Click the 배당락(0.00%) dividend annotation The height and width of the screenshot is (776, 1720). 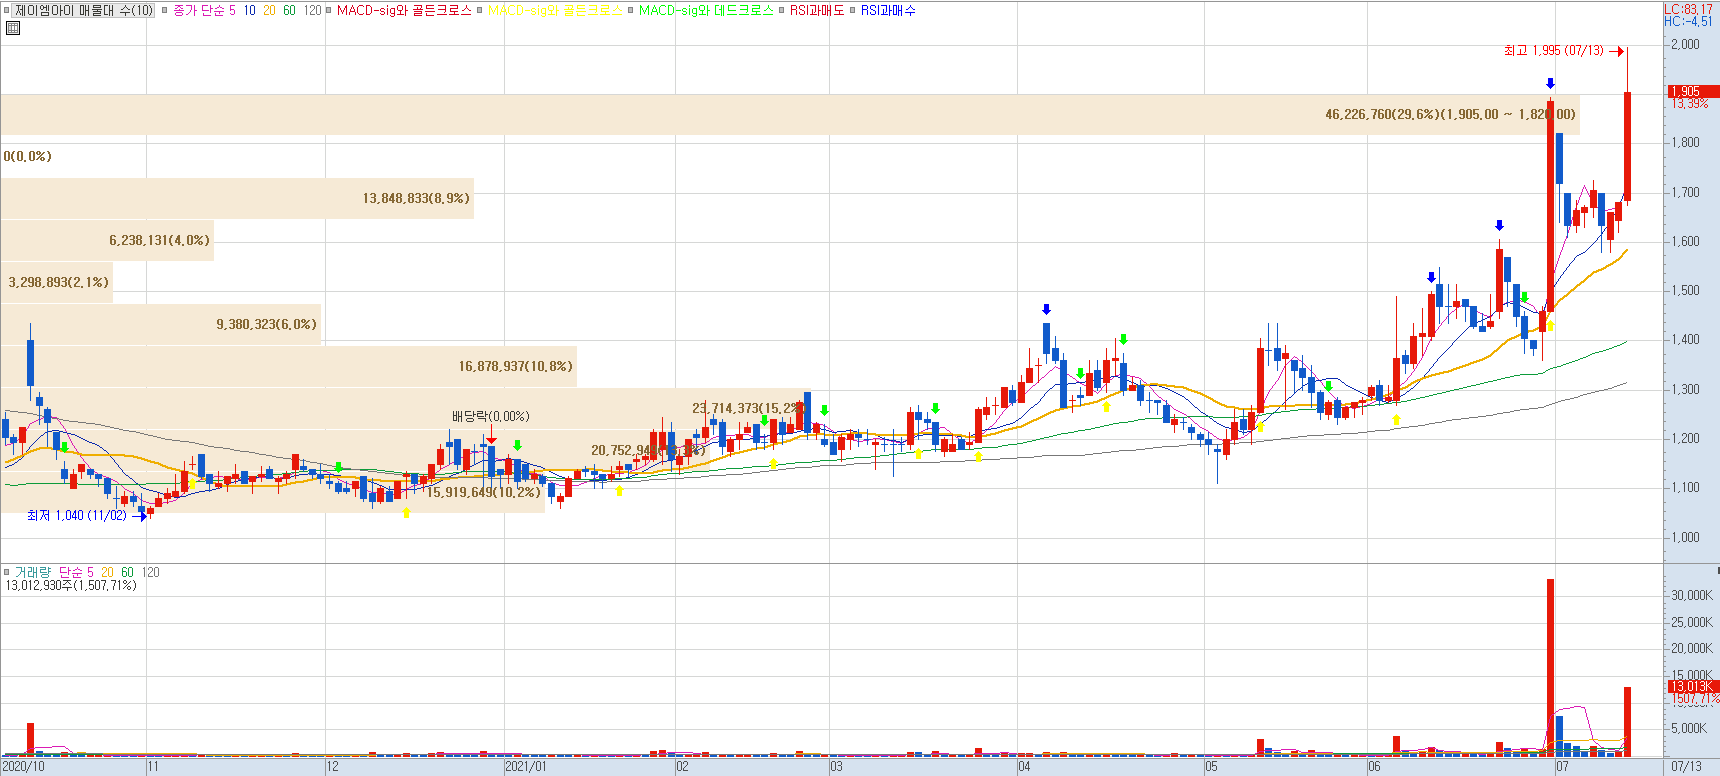coord(491,417)
